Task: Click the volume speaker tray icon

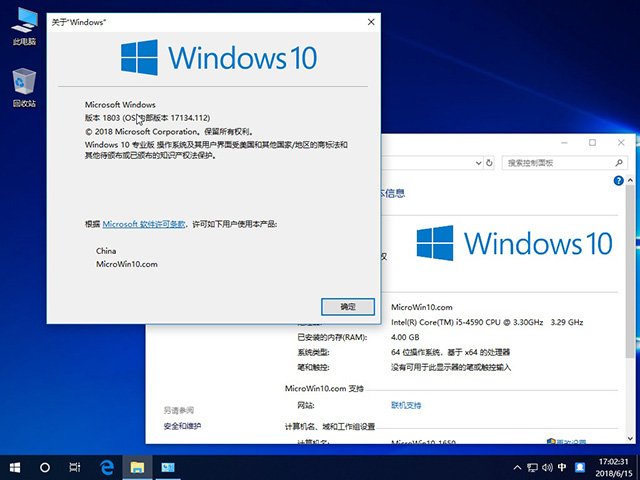Action: point(547,467)
